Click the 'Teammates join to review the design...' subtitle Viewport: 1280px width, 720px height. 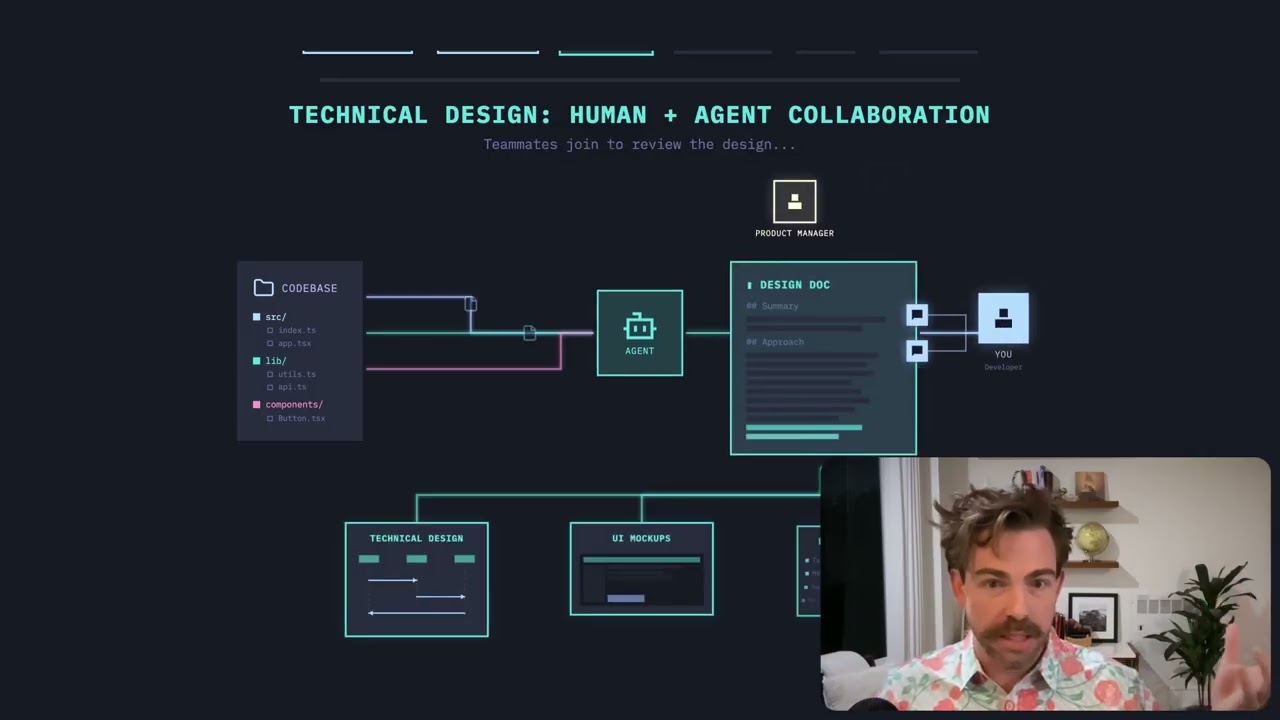tap(640, 144)
